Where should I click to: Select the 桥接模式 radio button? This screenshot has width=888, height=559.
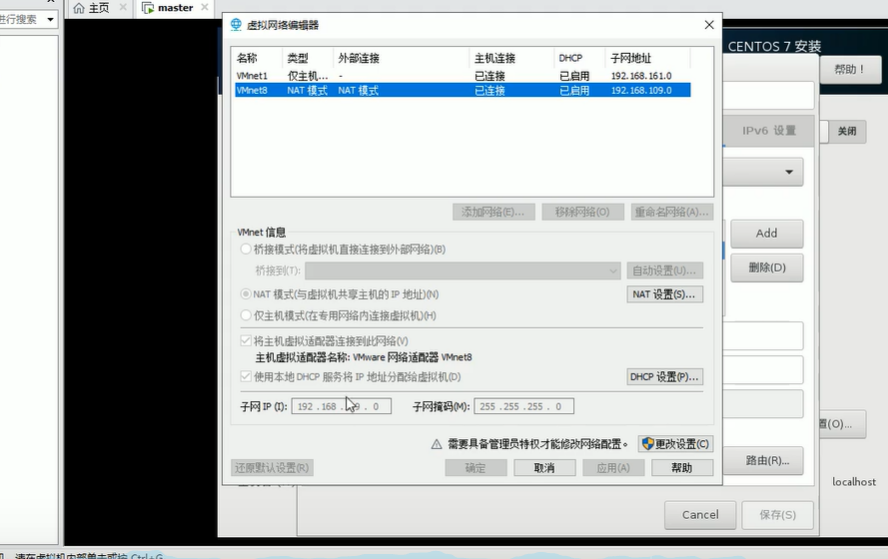[x=246, y=249]
